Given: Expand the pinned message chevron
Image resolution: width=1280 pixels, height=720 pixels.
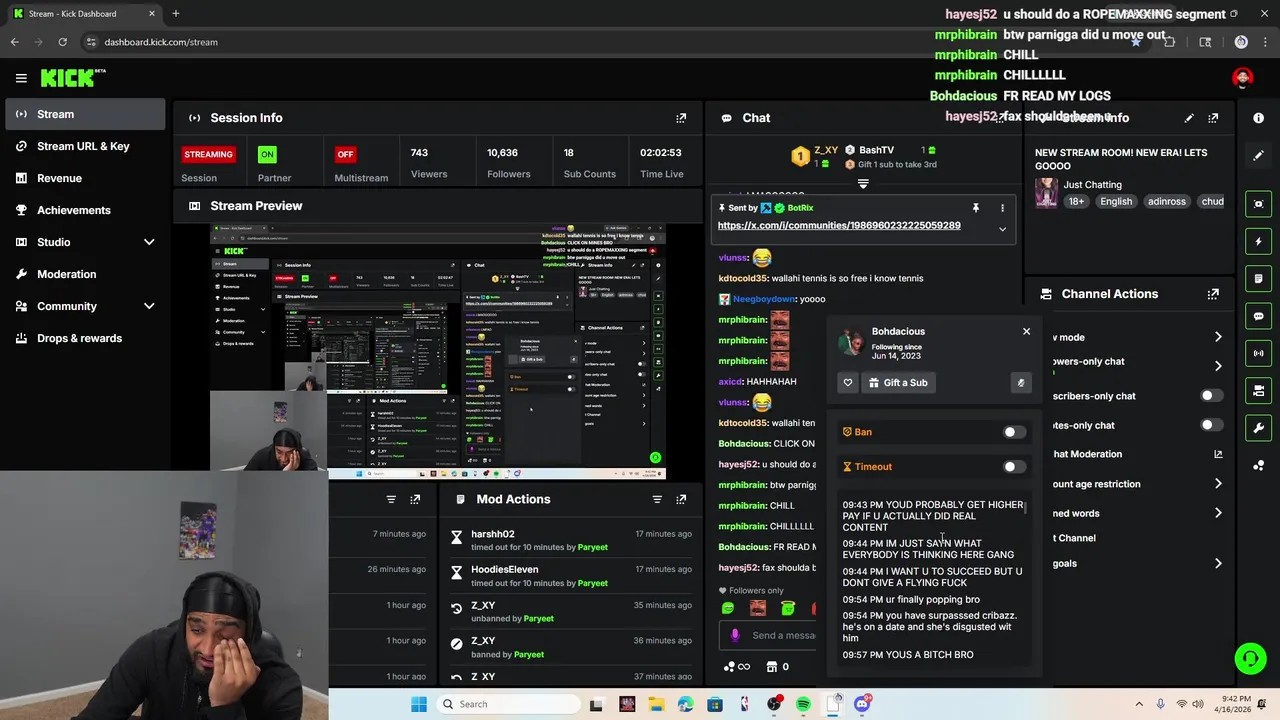Looking at the screenshot, I should coord(1002,229).
